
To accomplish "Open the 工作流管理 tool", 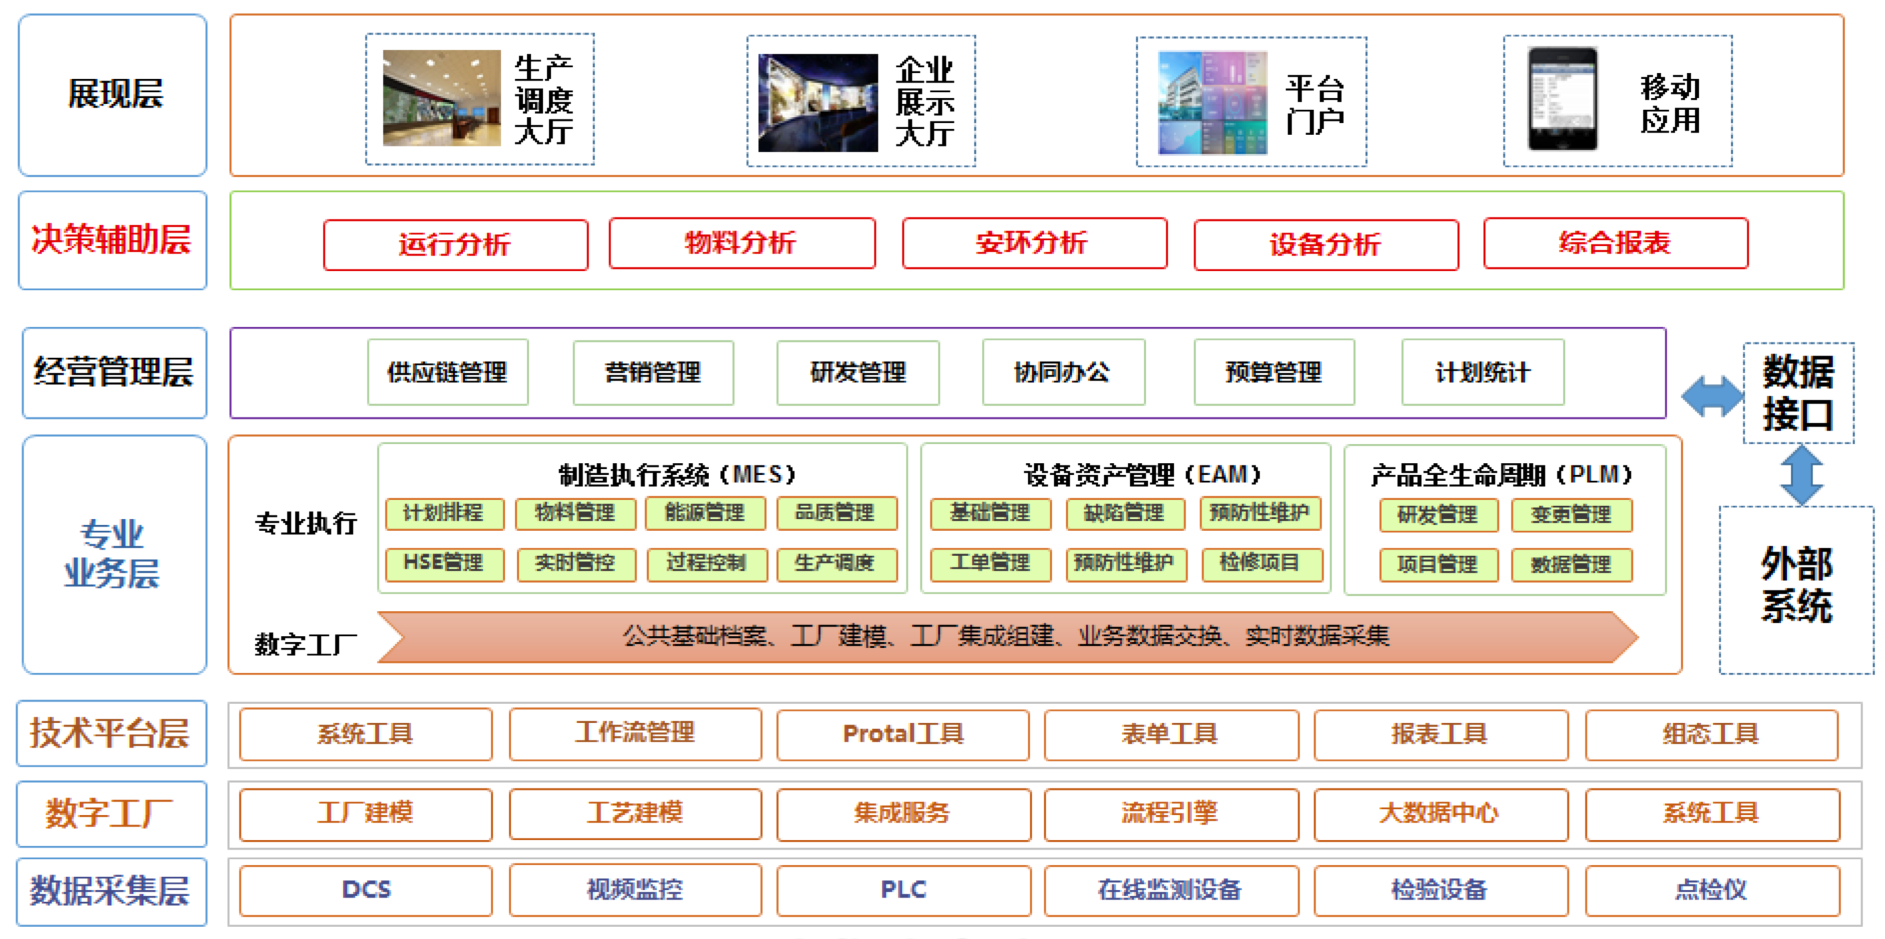I will click(636, 735).
